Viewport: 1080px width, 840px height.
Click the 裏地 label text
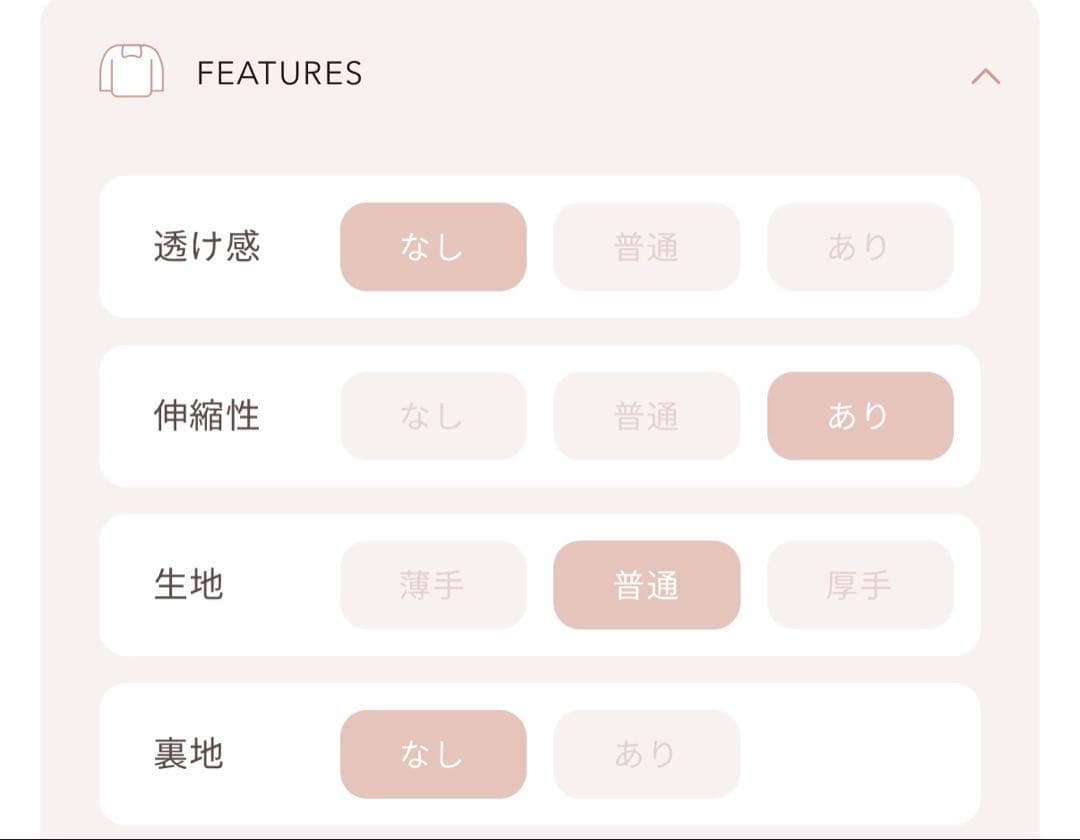click(x=188, y=755)
